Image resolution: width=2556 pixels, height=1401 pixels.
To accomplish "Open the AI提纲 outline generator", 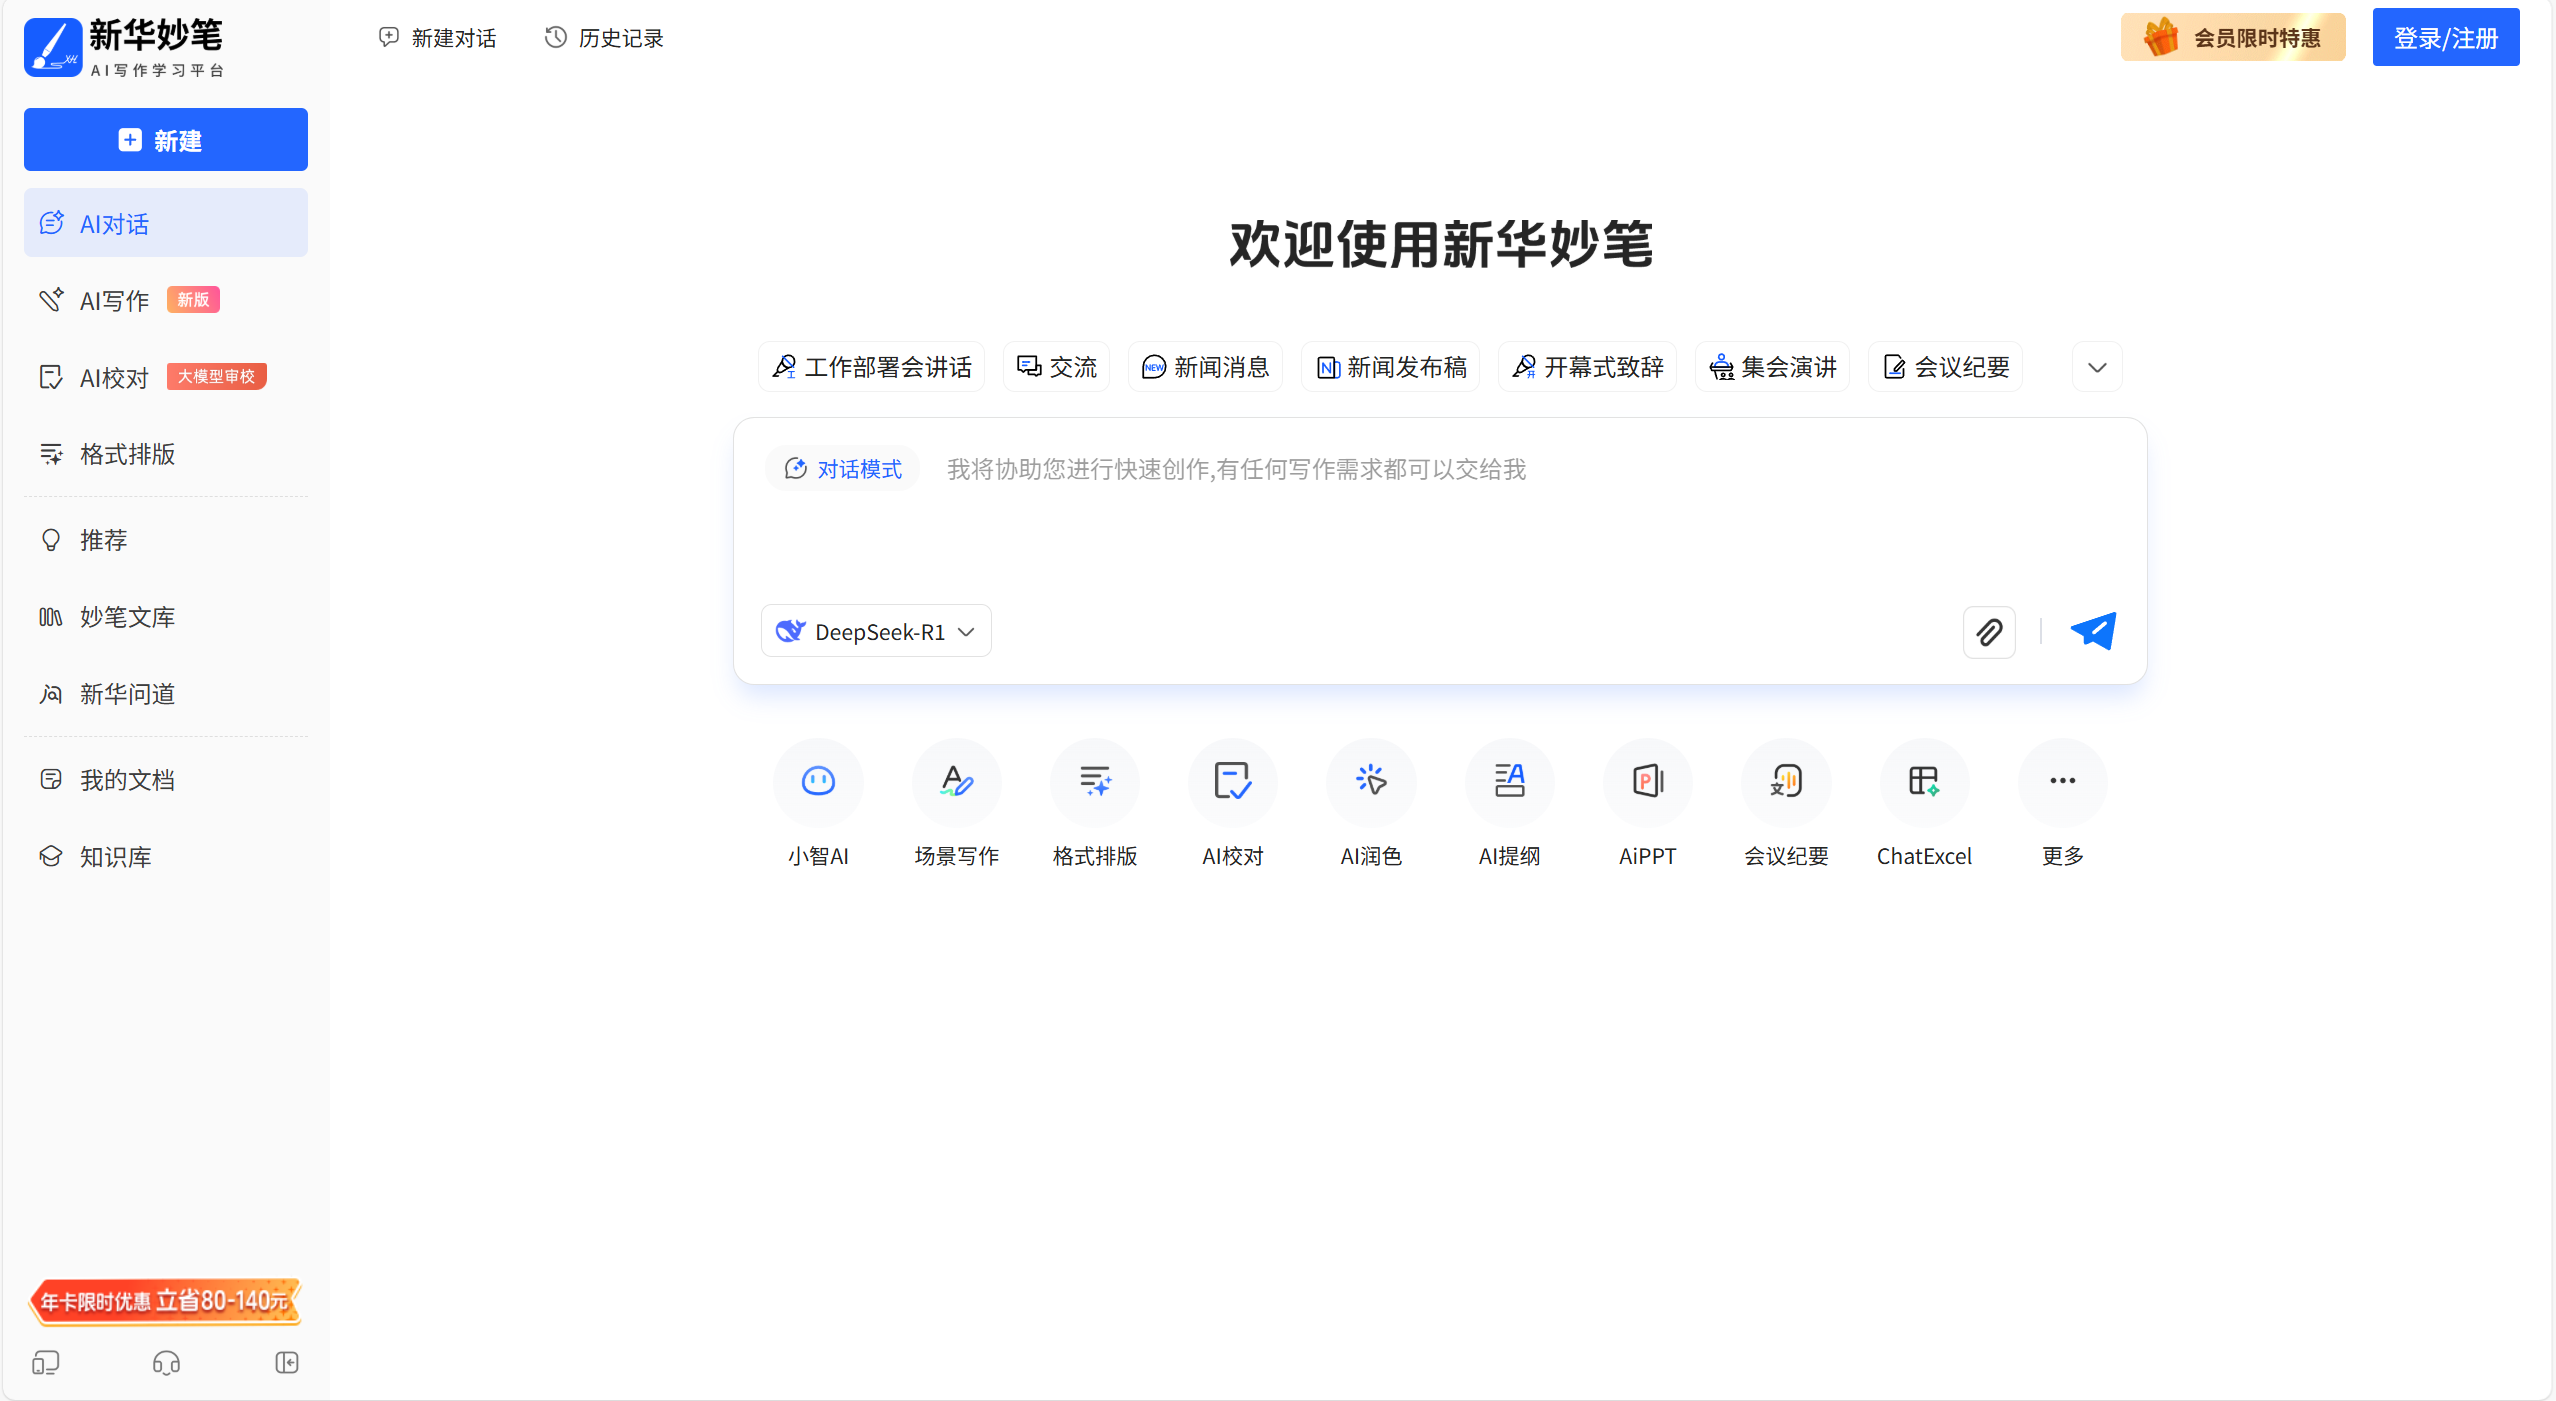I will tap(1509, 783).
